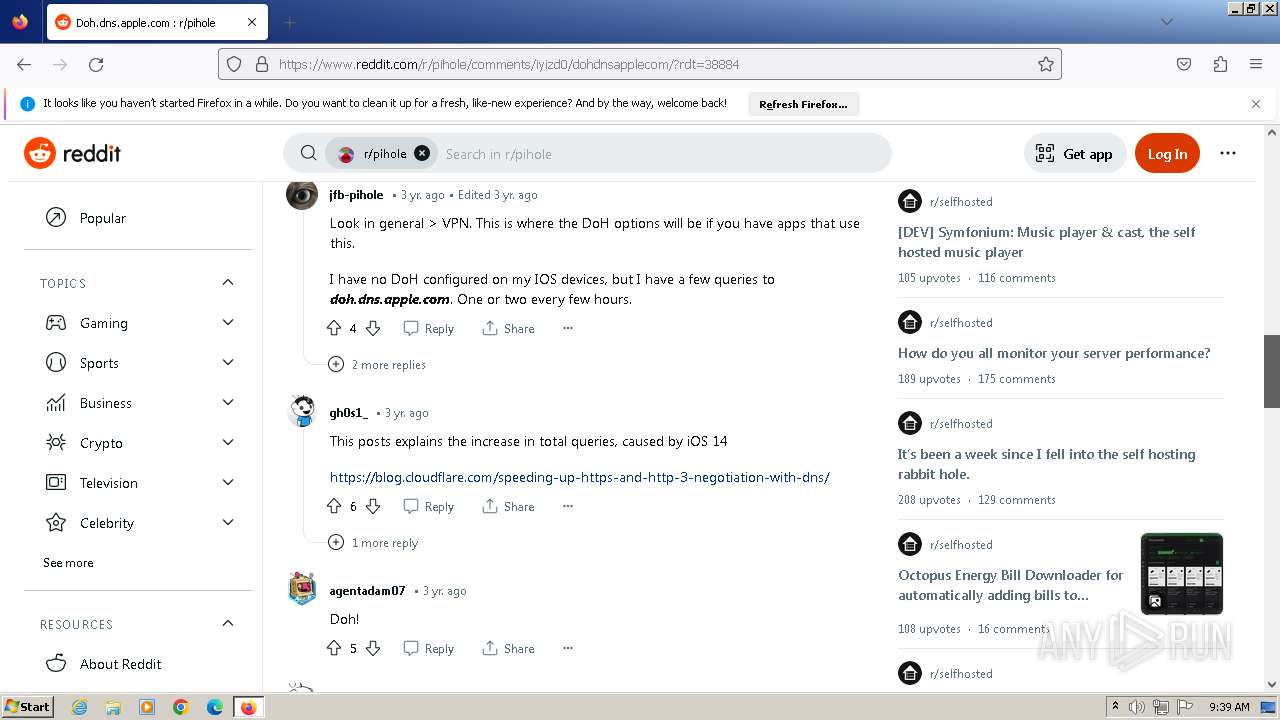The image size is (1280, 720).
Task: Open gh0s1_ user profile name
Action: point(349,412)
